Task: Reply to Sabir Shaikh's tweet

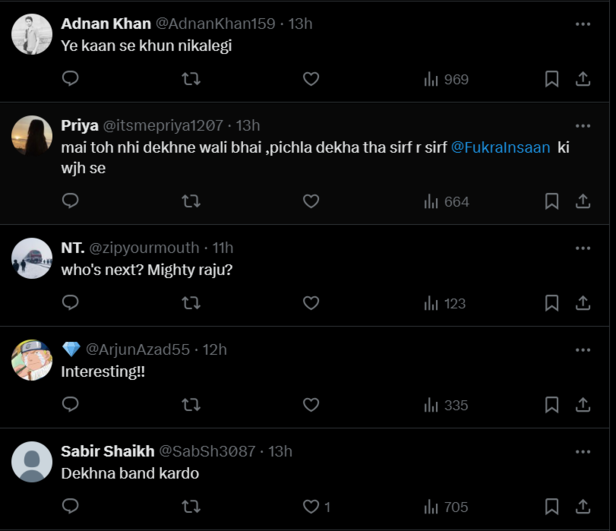Action: tap(70, 506)
